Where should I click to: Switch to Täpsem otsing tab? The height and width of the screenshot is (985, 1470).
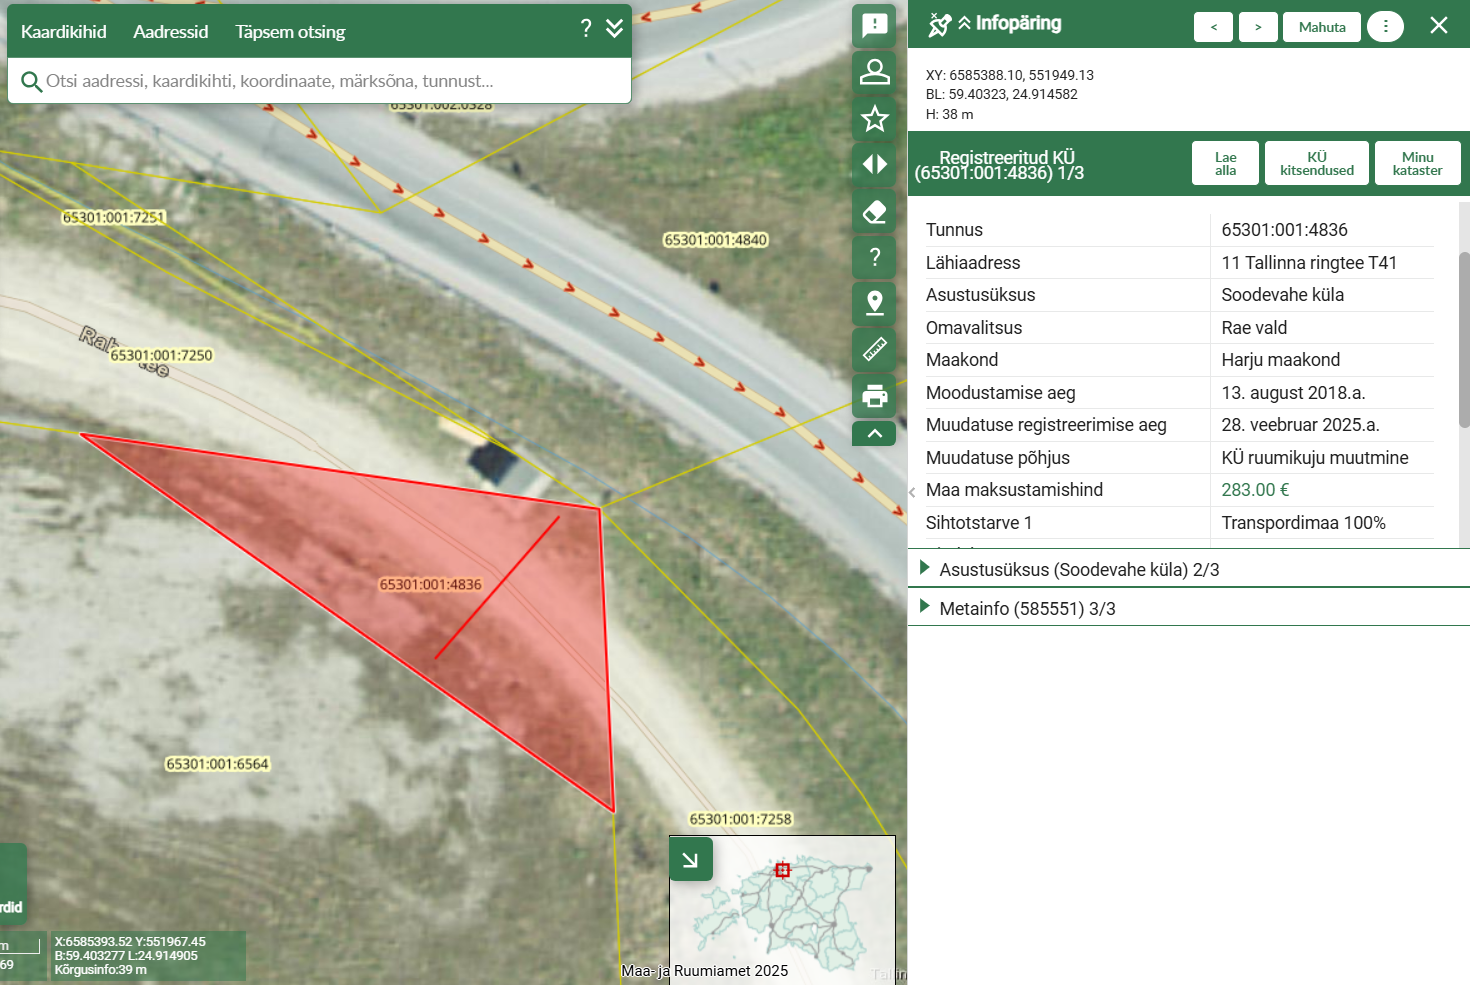click(x=290, y=32)
